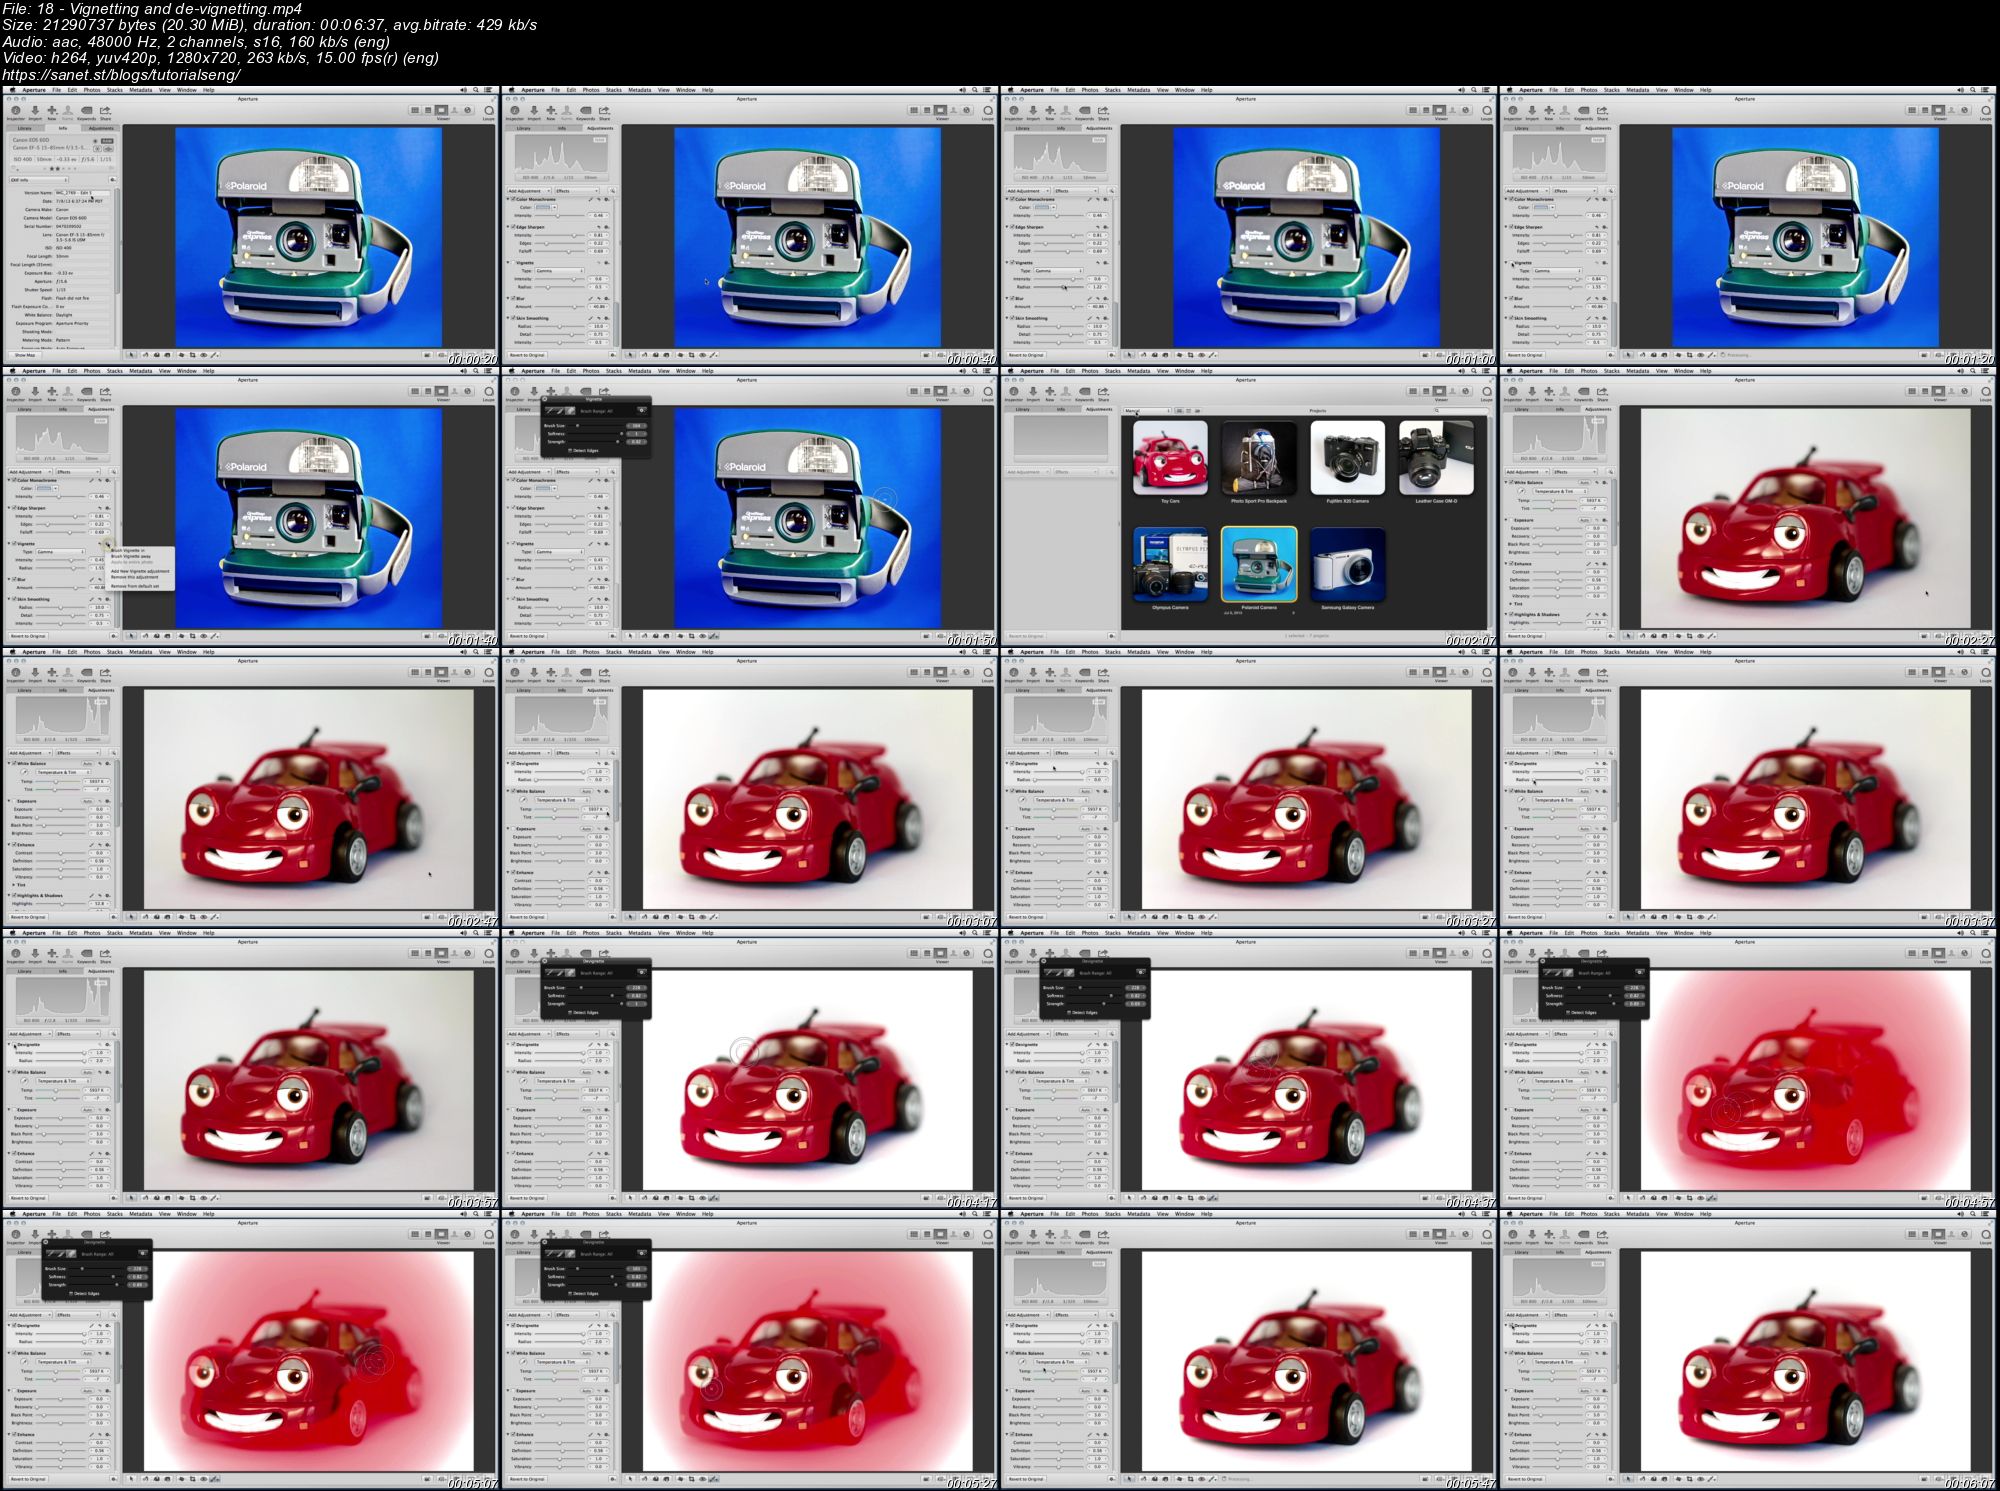This screenshot has width=2000, height=1491.
Task: In the 00:01:40 frame, collapse the Edge Sharpen section
Action: click(9, 508)
